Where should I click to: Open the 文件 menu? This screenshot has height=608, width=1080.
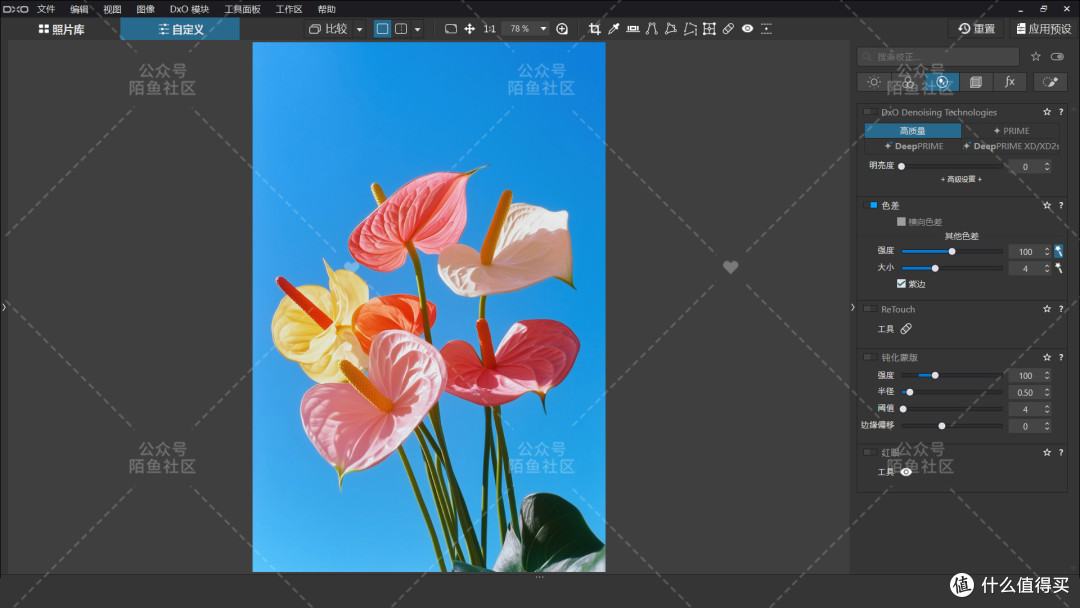point(46,9)
